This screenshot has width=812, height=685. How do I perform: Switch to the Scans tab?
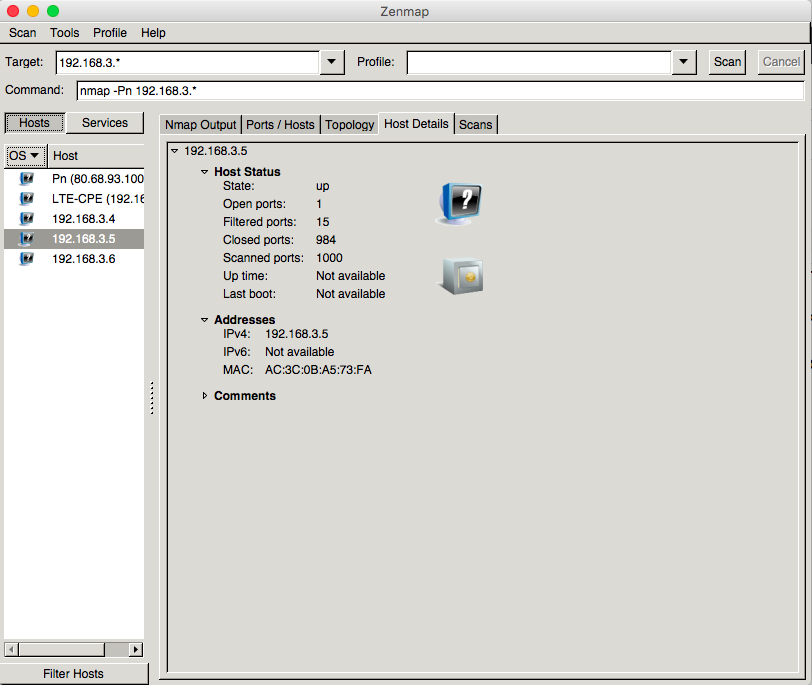tap(475, 125)
